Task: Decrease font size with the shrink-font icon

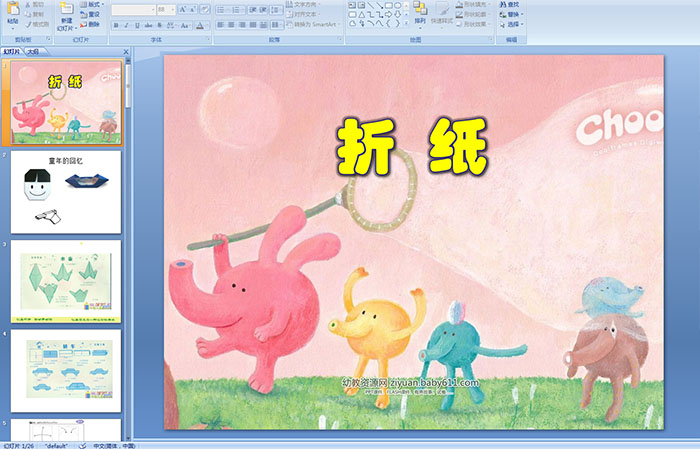Action: pos(192,9)
